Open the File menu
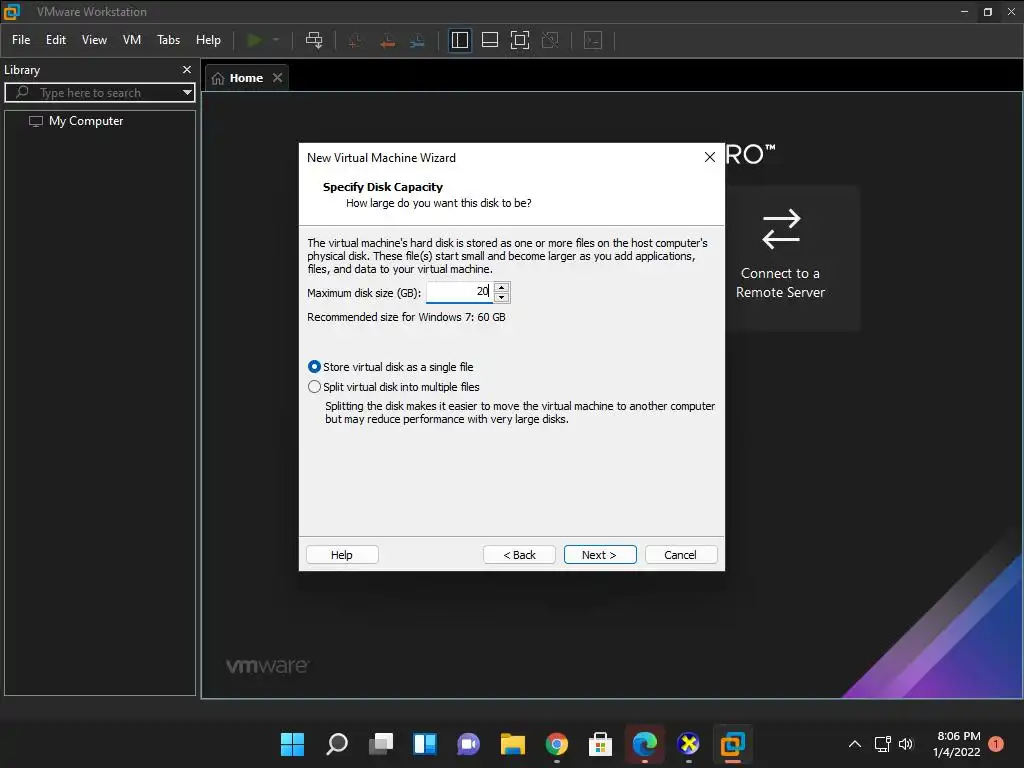Image resolution: width=1024 pixels, height=768 pixels. [x=21, y=40]
